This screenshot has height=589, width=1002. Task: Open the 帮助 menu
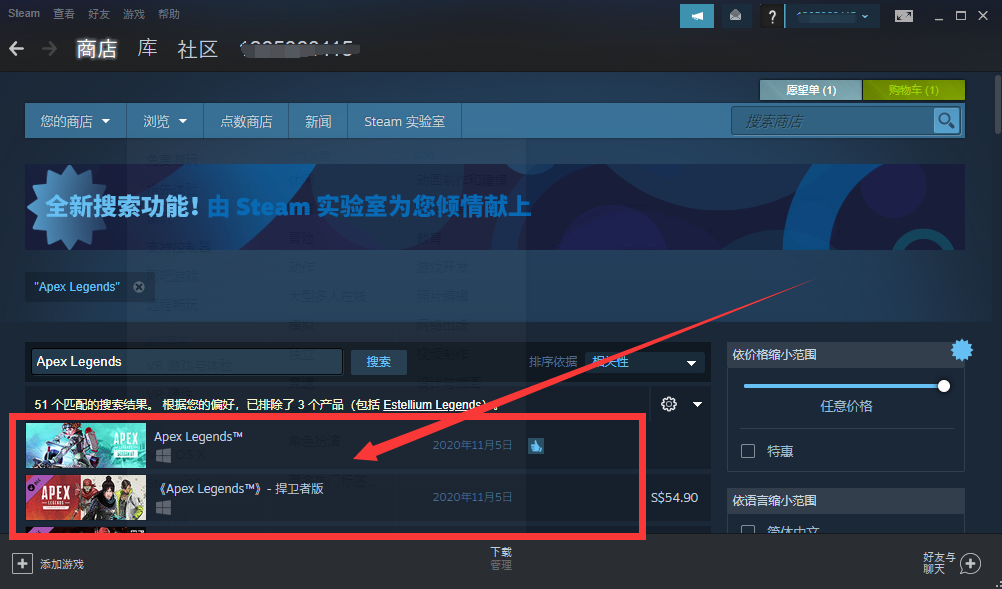[x=169, y=13]
